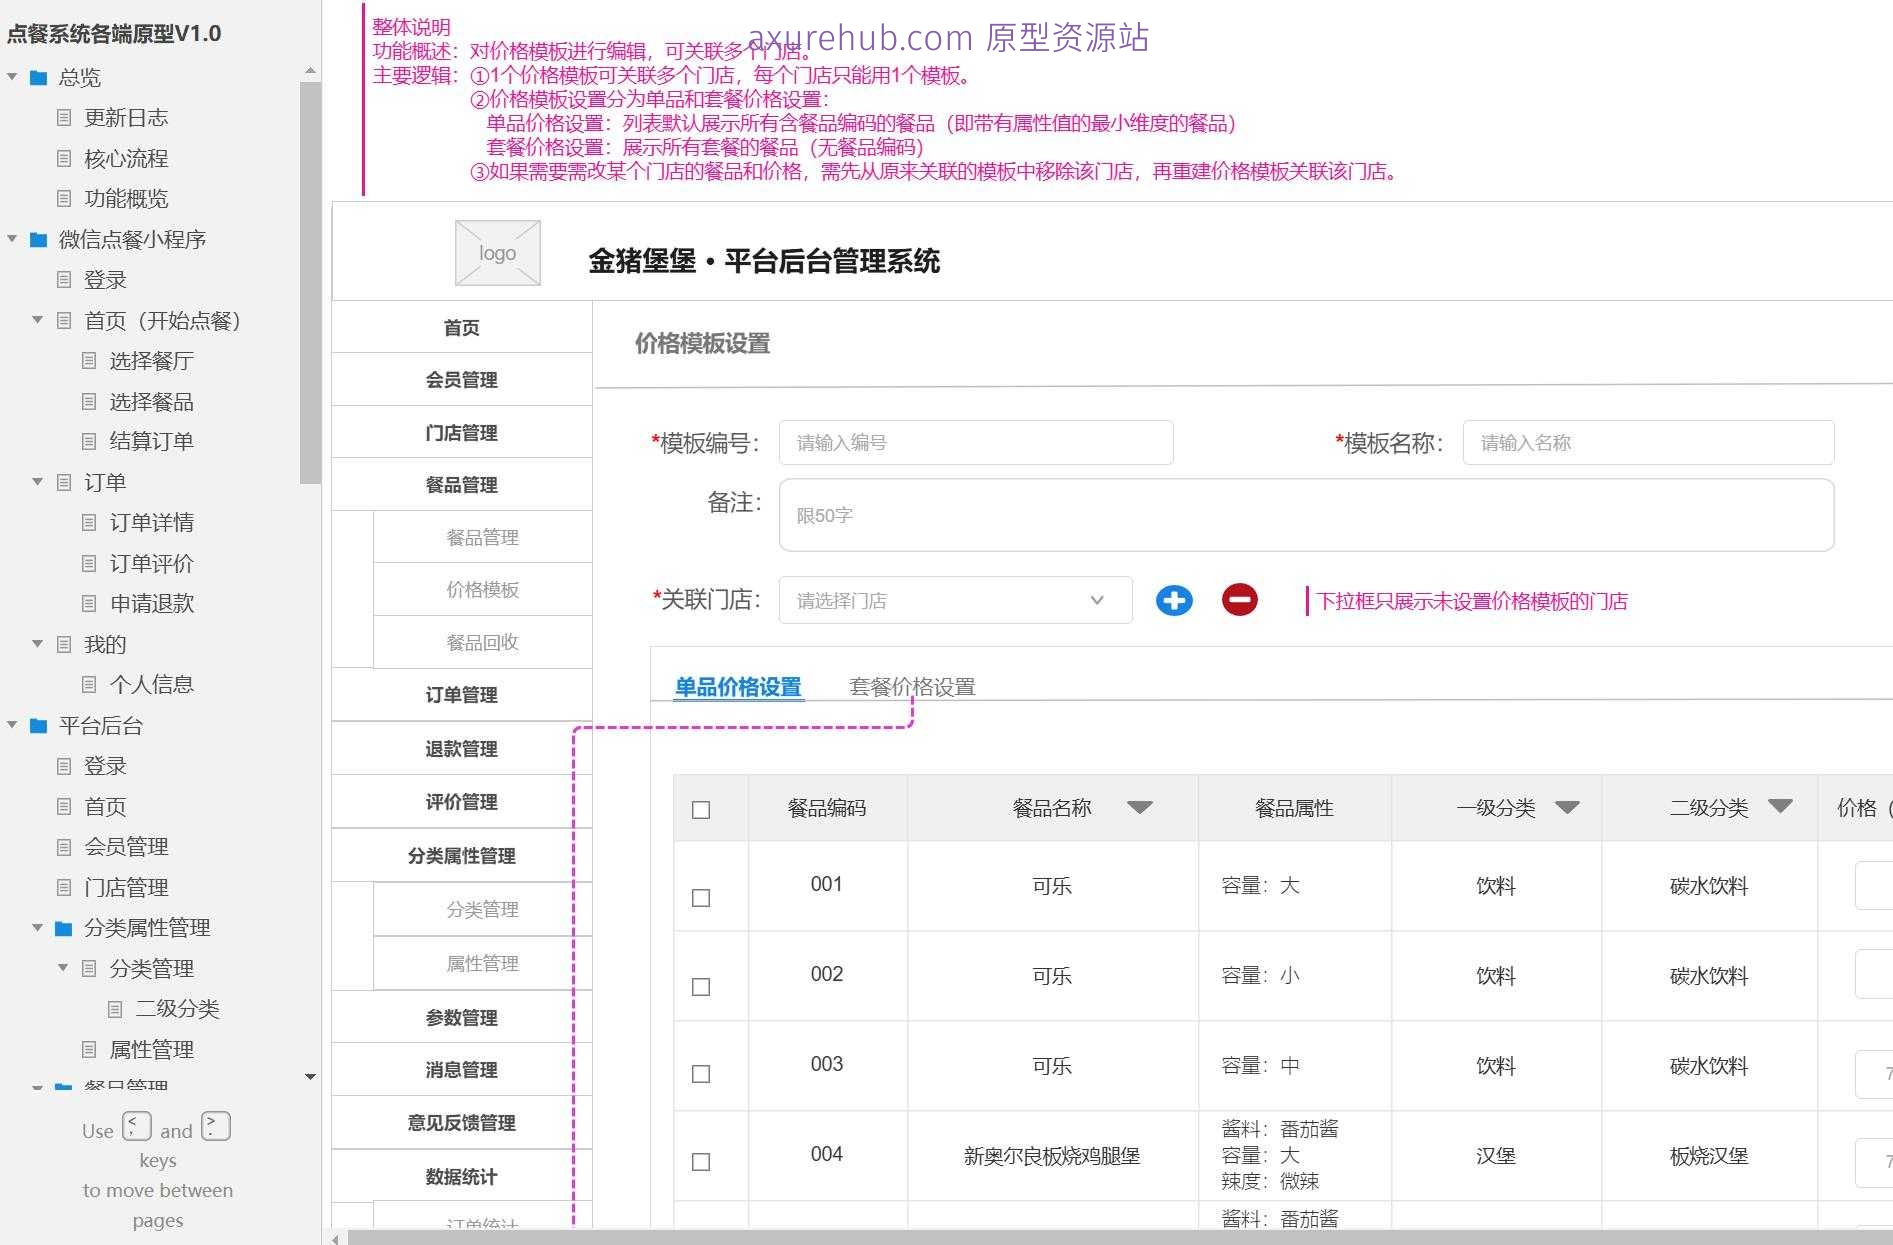
Task: Click the page icon beside 个人信息
Action: (89, 684)
